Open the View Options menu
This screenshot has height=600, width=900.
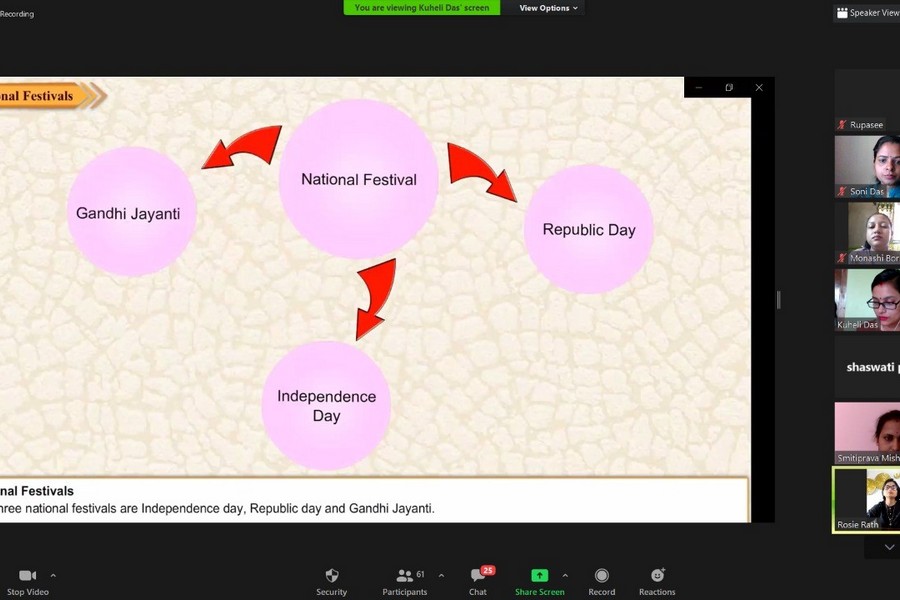pos(548,8)
